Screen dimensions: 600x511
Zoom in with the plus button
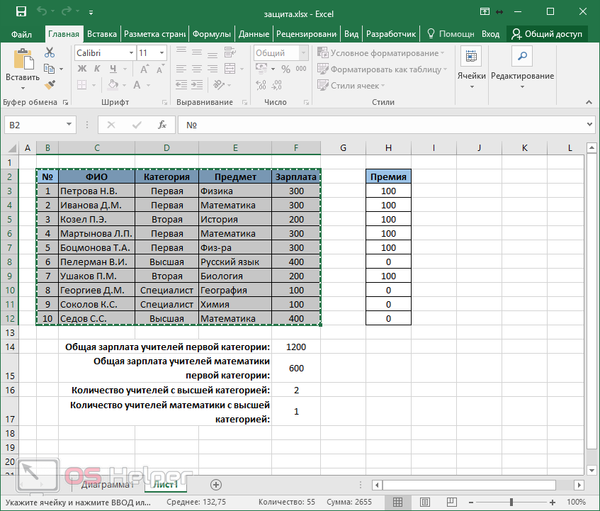tap(552, 502)
